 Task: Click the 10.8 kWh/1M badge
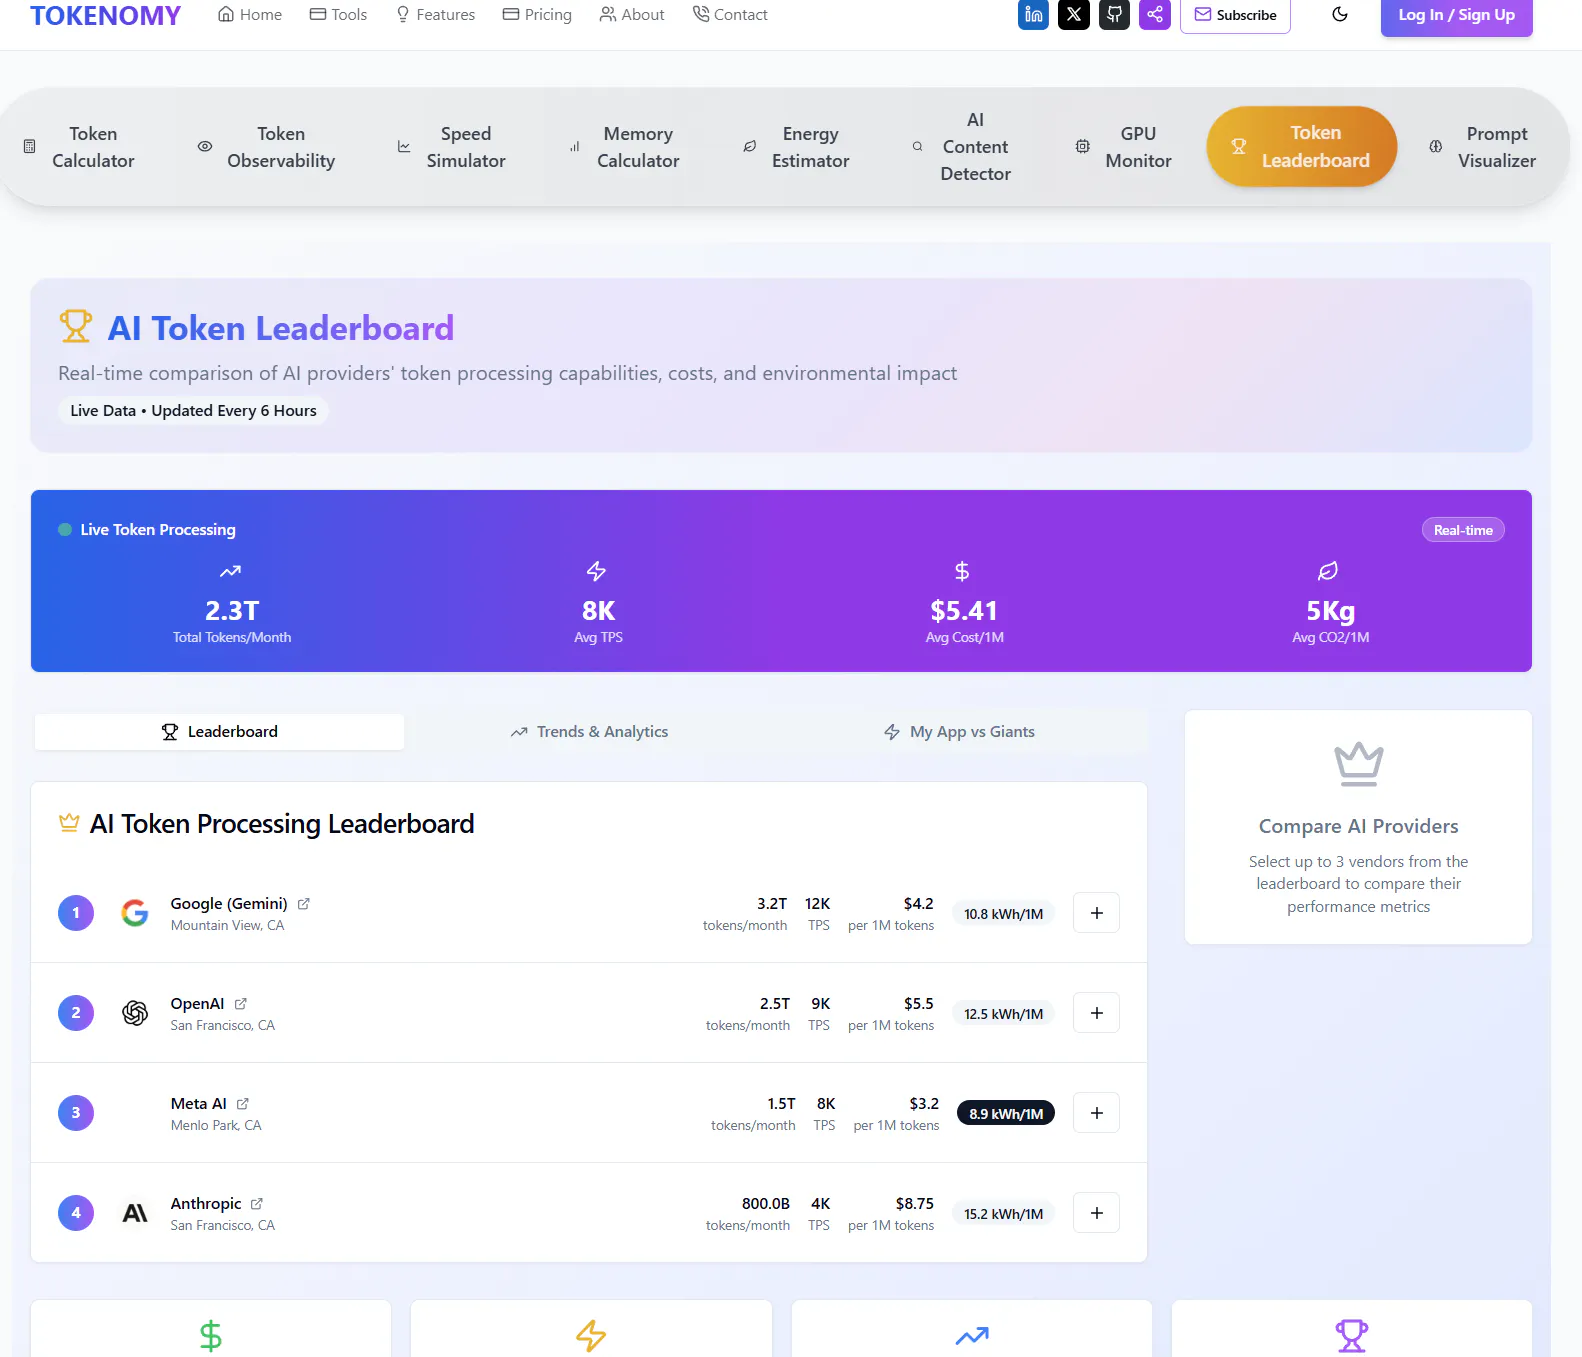(x=1003, y=914)
